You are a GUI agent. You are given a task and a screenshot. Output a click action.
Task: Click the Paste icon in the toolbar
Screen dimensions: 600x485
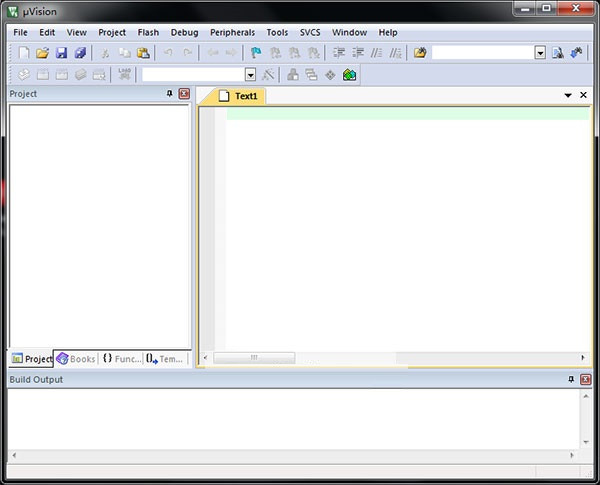(143, 53)
